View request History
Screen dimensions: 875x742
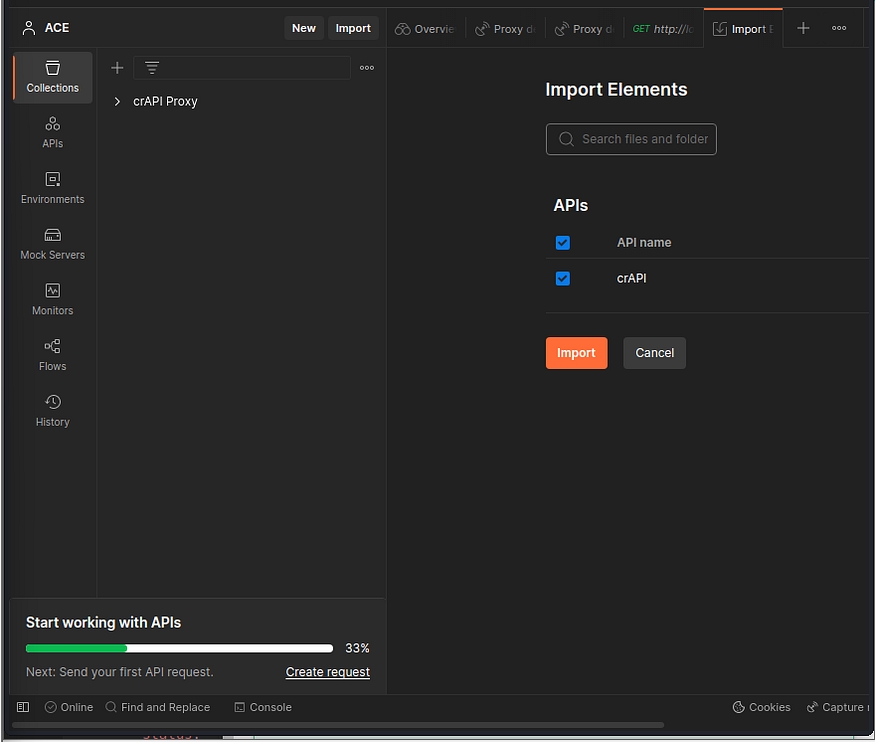pyautogui.click(x=52, y=411)
